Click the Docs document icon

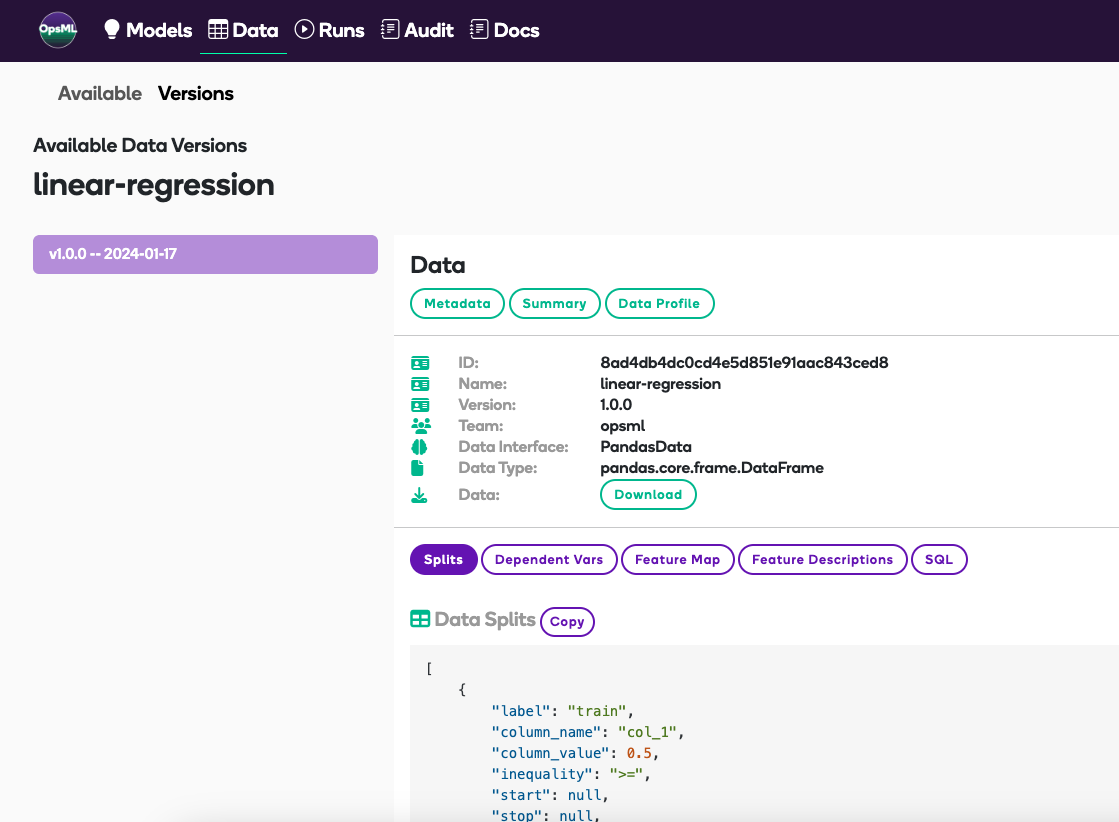click(479, 29)
